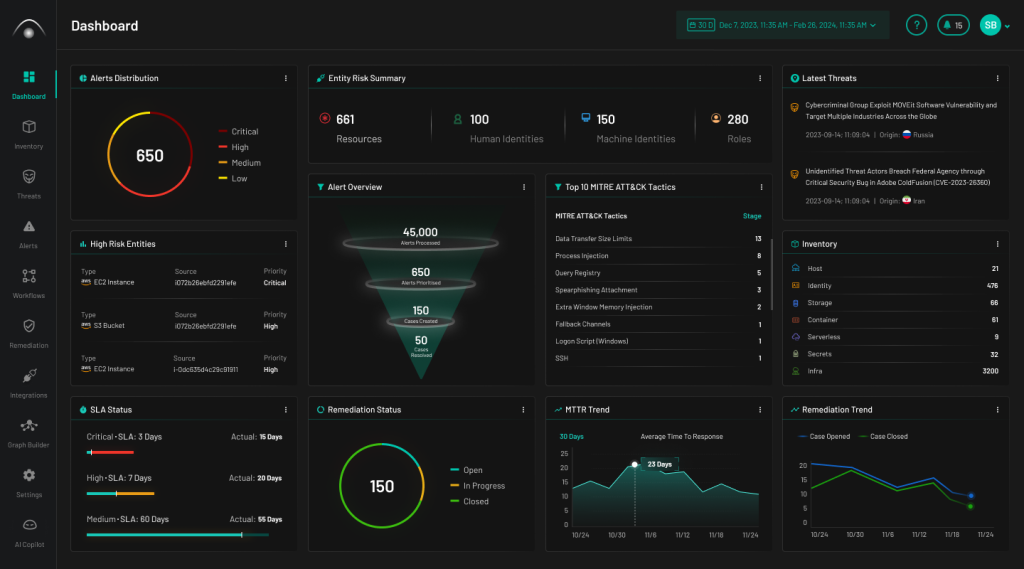Open SLA Status options menu

[x=285, y=410]
